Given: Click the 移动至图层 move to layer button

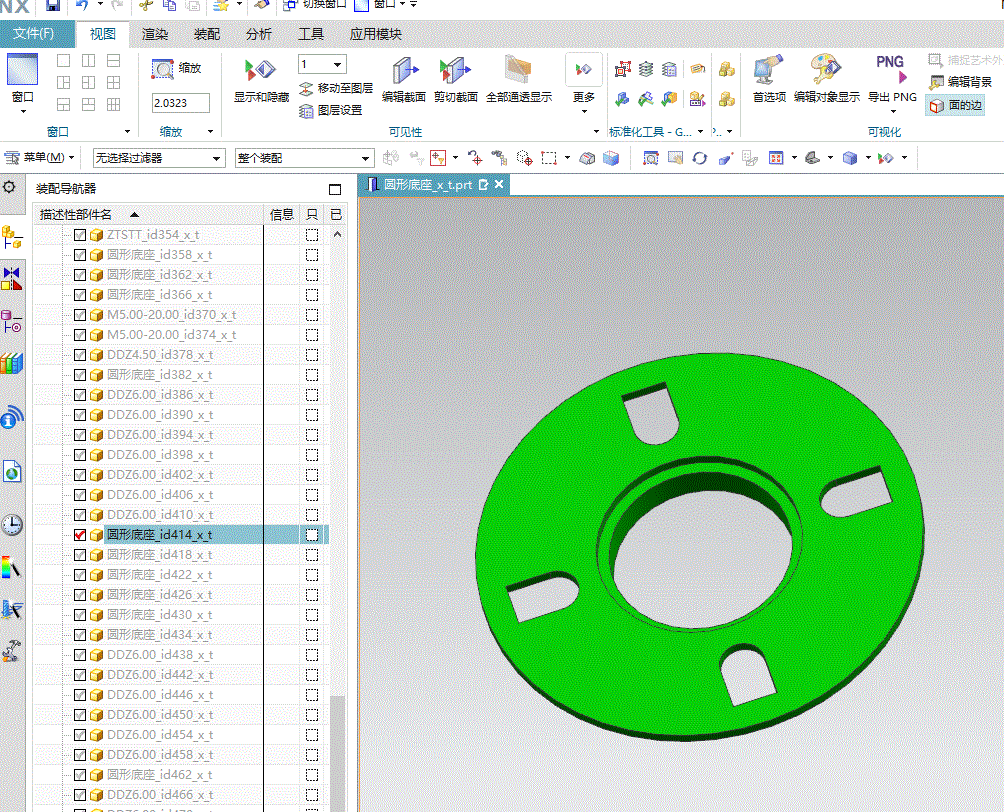Looking at the screenshot, I should coord(336,88).
